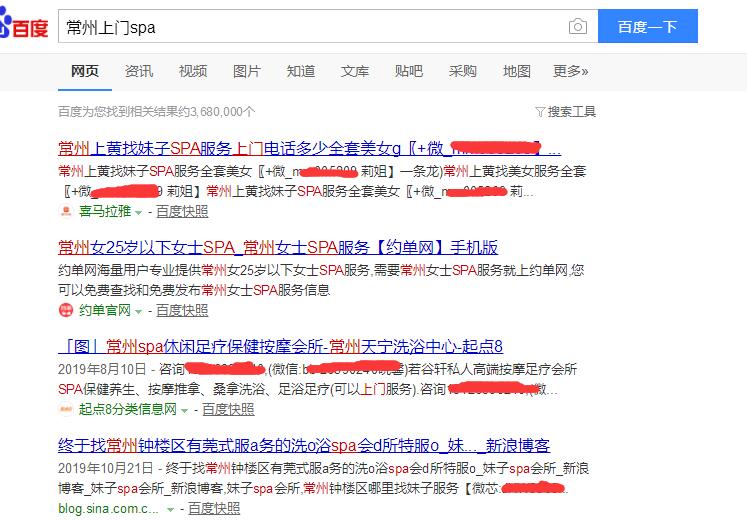Screen dimensions: 747x520
Task: Open the 图片 tab
Action: pyautogui.click(x=247, y=71)
